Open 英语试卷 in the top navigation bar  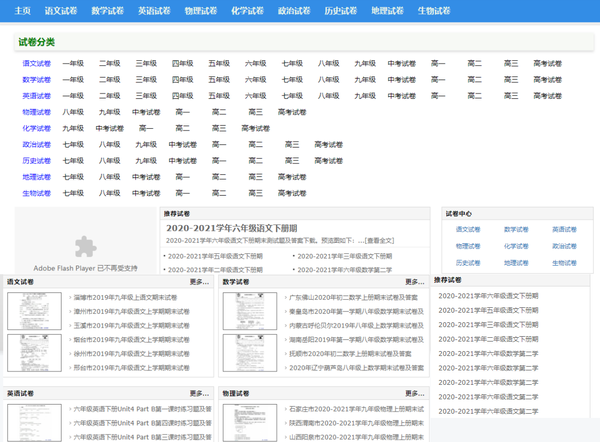154,11
